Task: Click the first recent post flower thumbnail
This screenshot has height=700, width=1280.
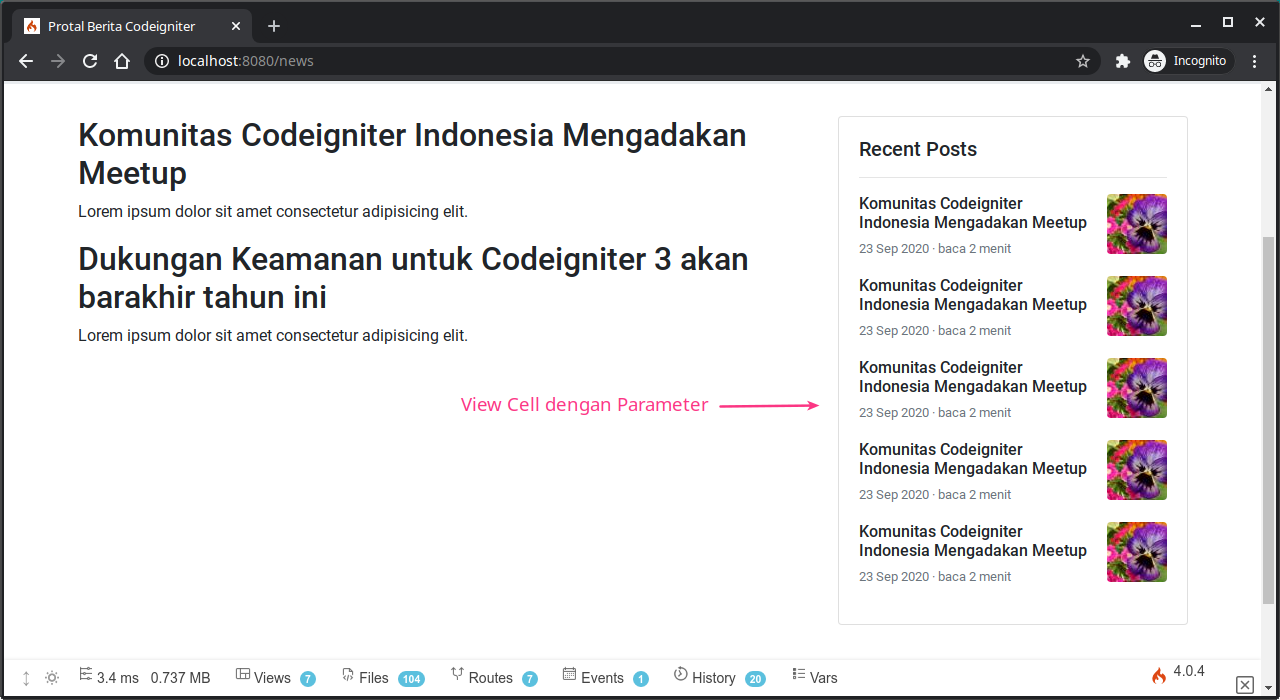Action: point(1136,224)
